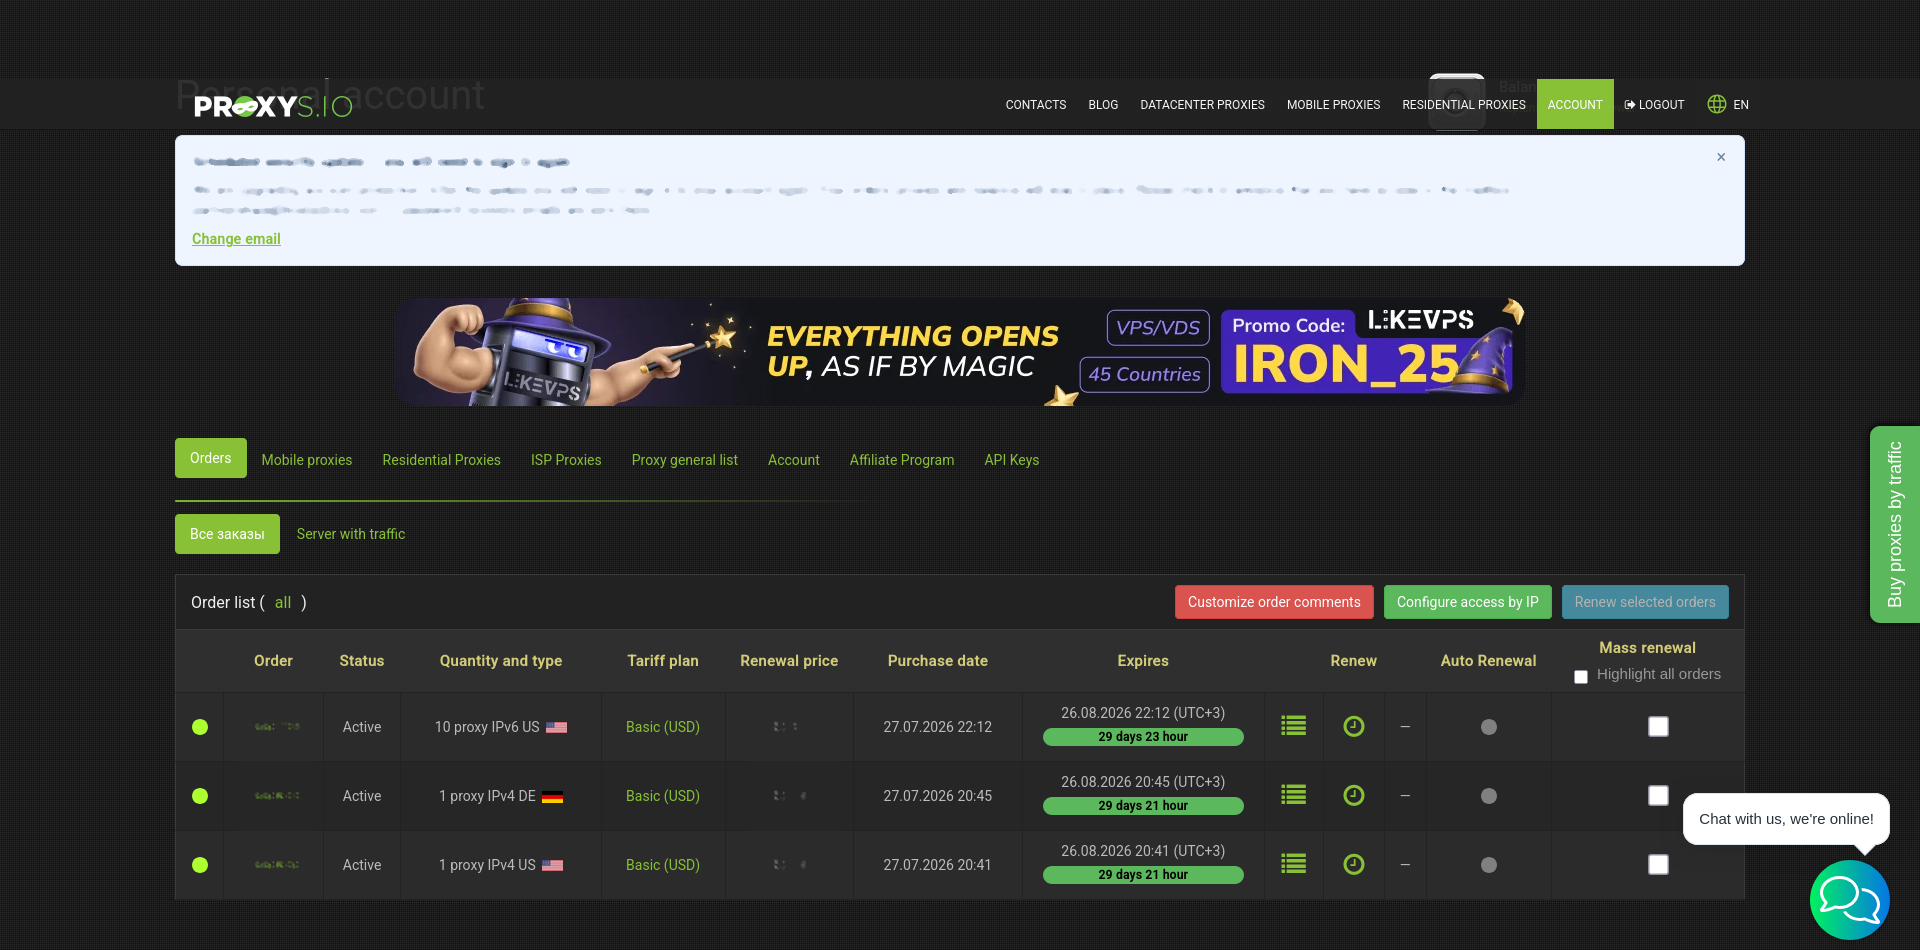Viewport: 1920px width, 950px height.
Task: Click the Proxys.io logo
Action: (273, 106)
